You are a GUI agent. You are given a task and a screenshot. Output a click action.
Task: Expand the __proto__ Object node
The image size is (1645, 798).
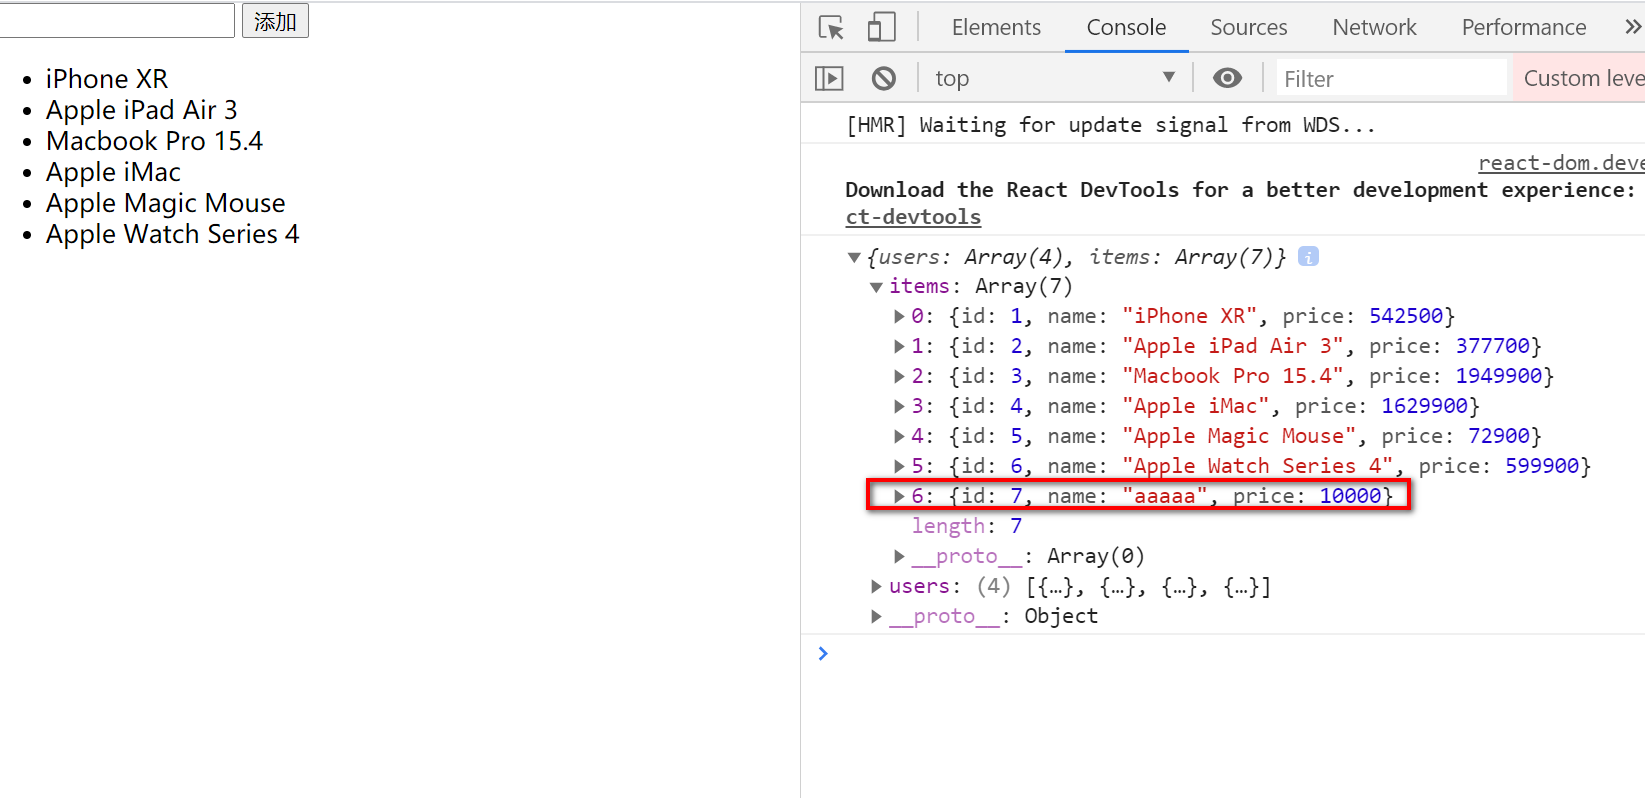876,616
